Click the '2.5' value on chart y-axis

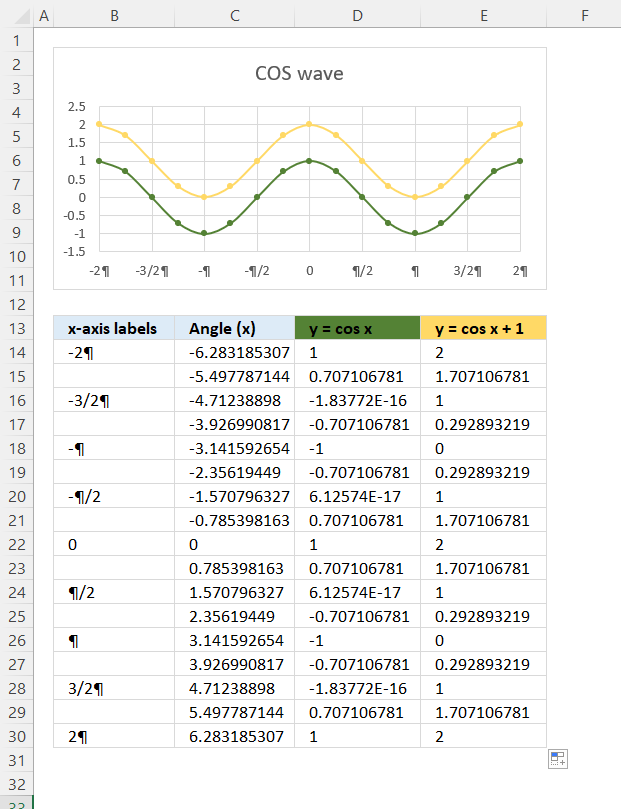[x=76, y=107]
